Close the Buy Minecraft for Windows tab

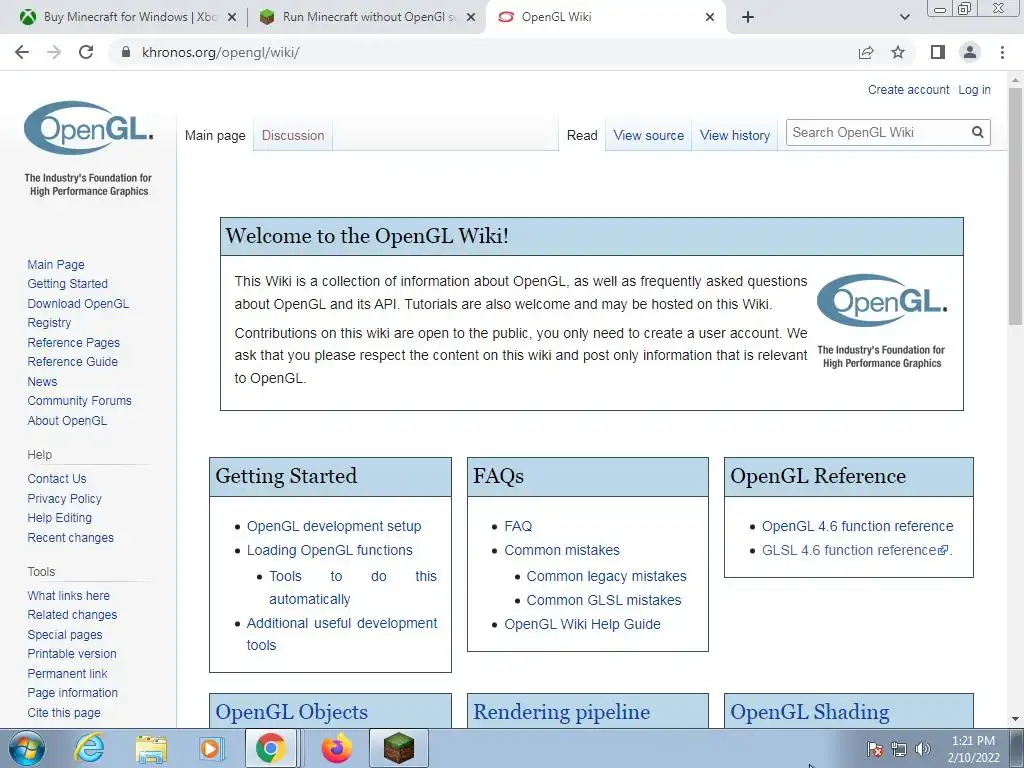pos(231,17)
